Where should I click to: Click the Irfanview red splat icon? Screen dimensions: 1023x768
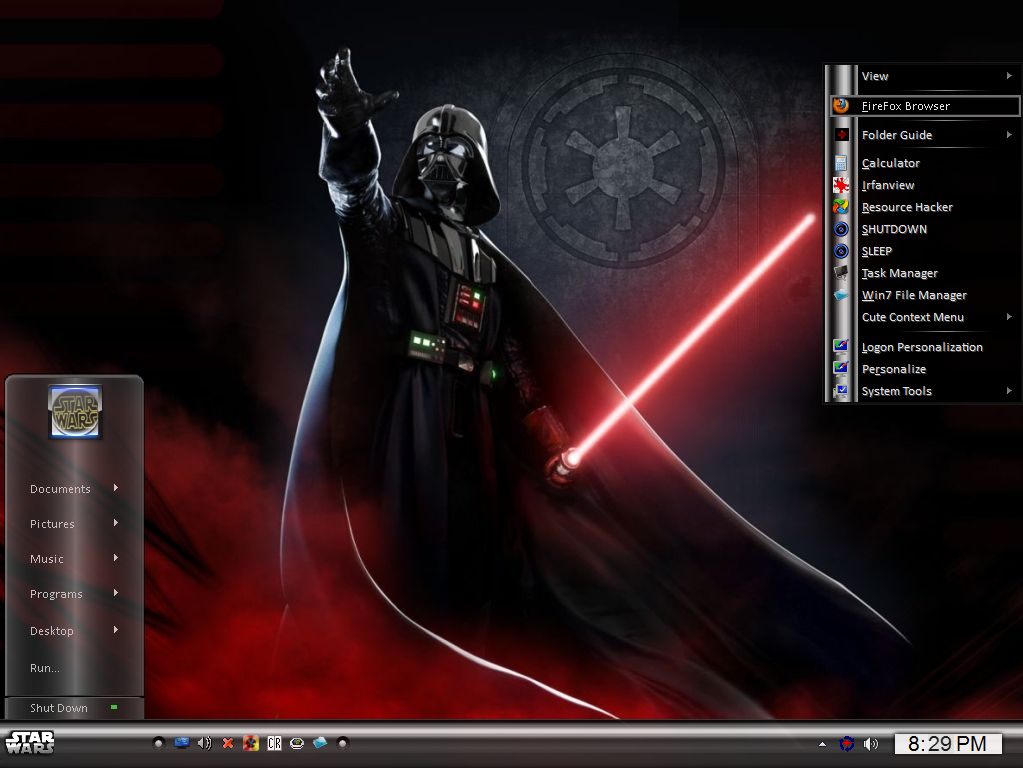pos(841,185)
